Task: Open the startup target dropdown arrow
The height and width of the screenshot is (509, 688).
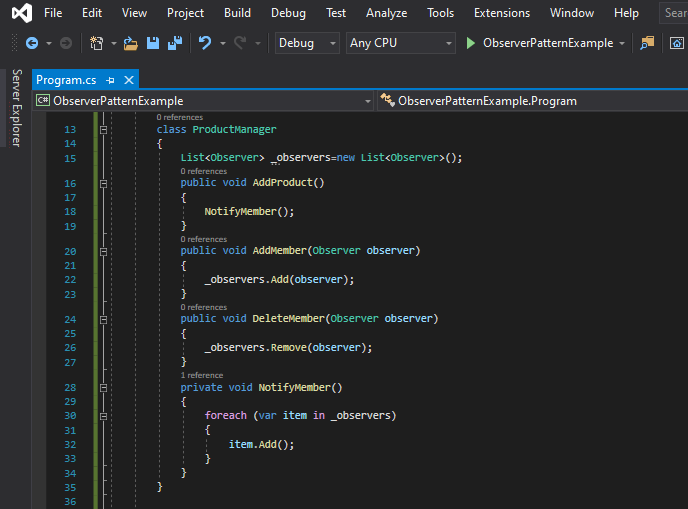Action: [622, 43]
